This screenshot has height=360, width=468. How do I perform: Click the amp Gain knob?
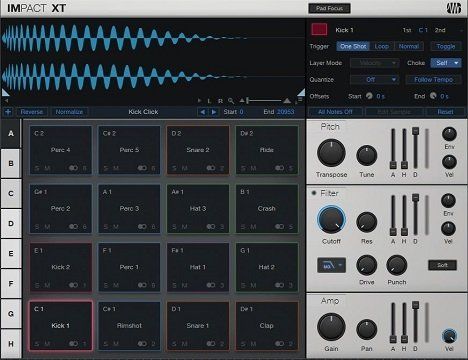(331, 327)
